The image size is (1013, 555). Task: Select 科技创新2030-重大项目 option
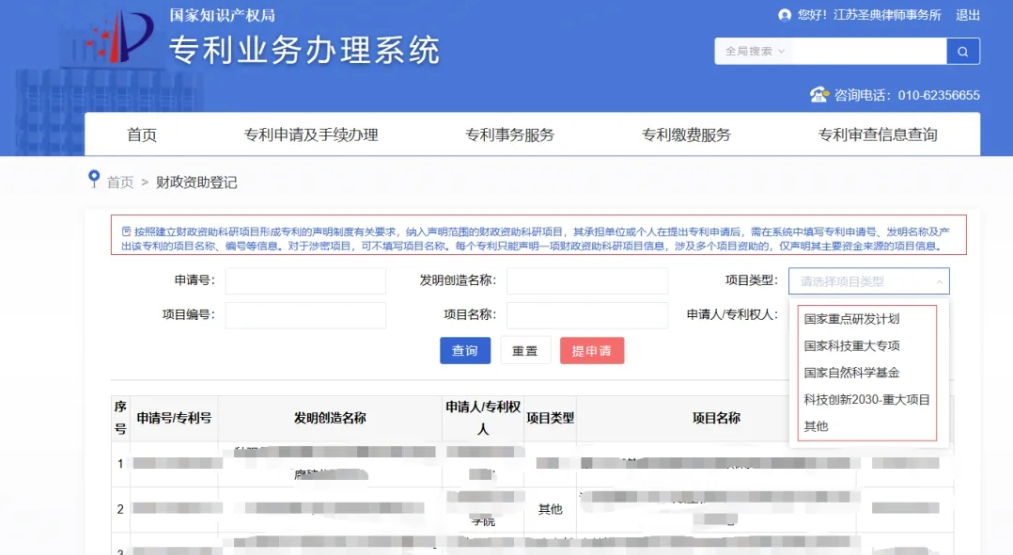[x=866, y=400]
